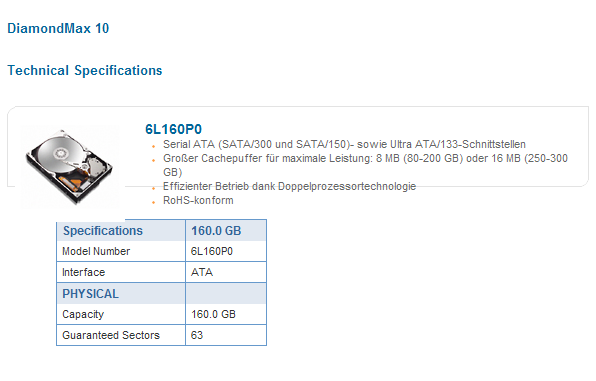Screen dimensions: 596x381
Task: Click the 63 sectors value cell
Action: click(226, 335)
